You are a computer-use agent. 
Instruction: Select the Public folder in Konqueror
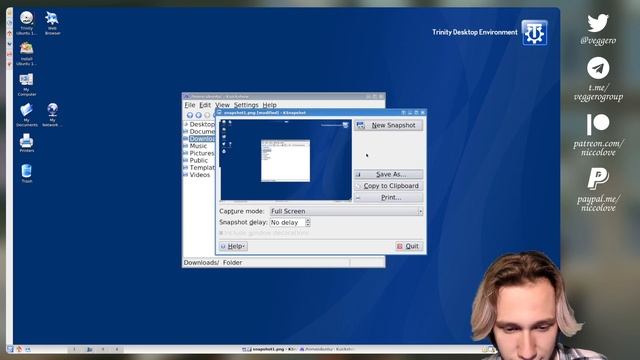click(196, 160)
